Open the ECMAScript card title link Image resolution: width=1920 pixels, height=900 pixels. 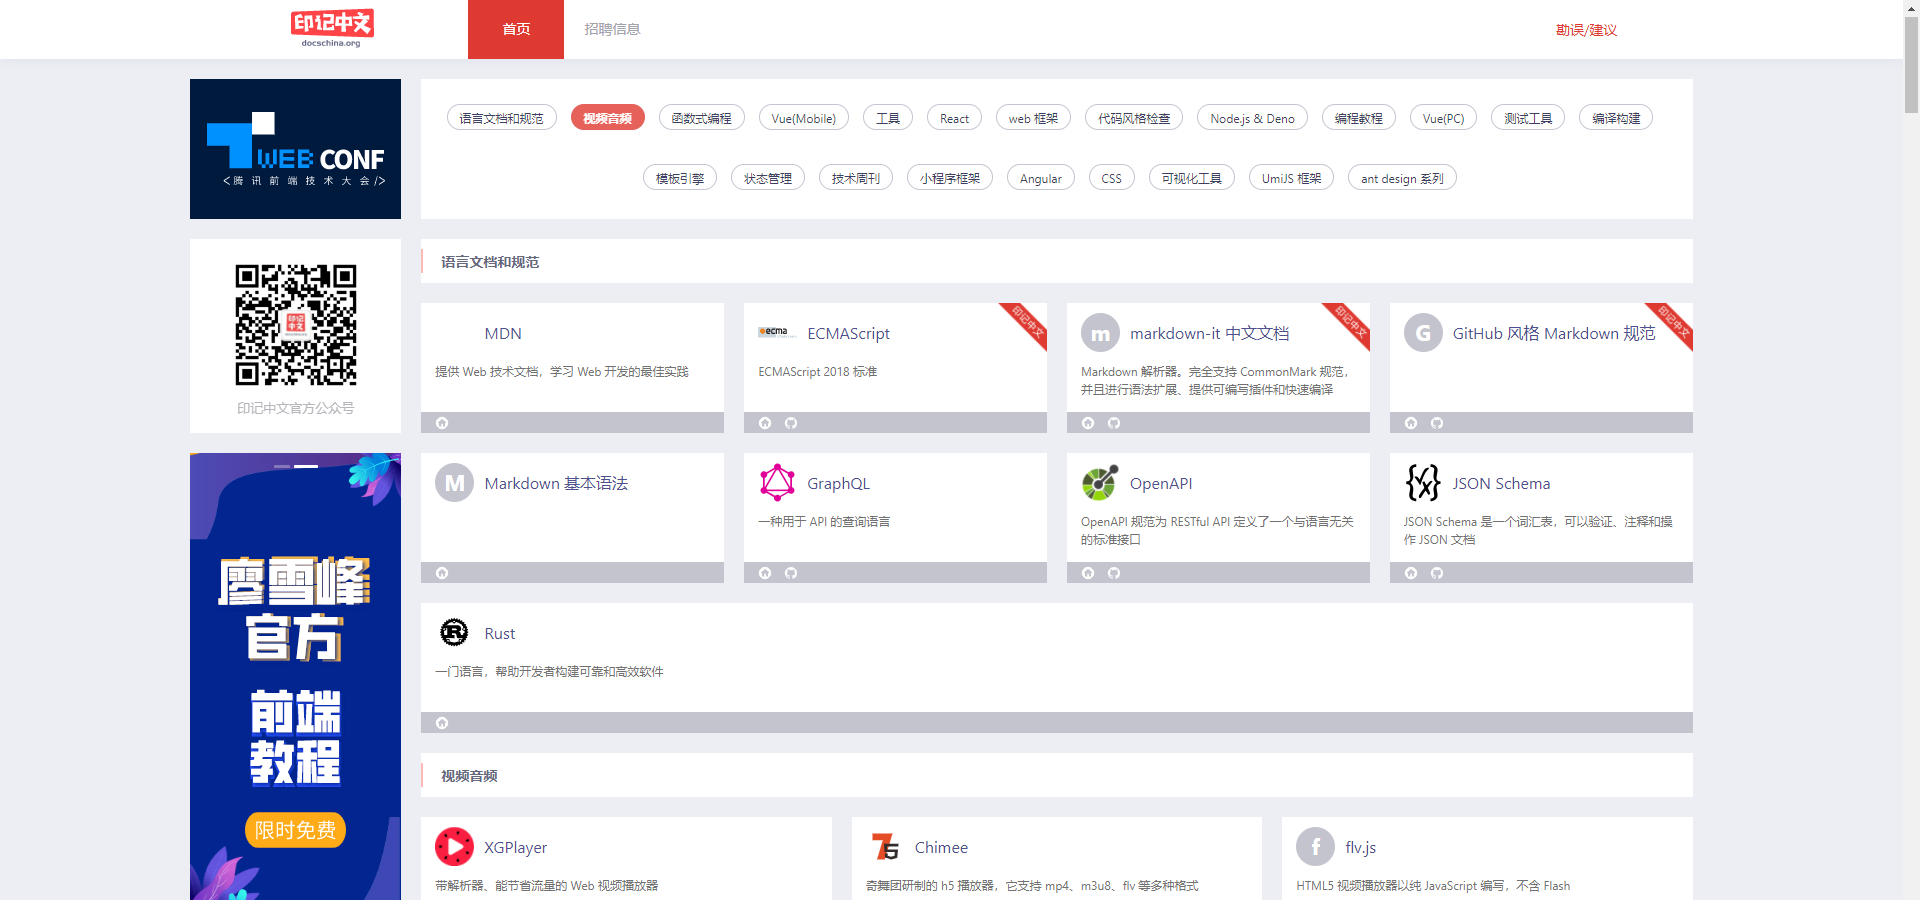[848, 333]
